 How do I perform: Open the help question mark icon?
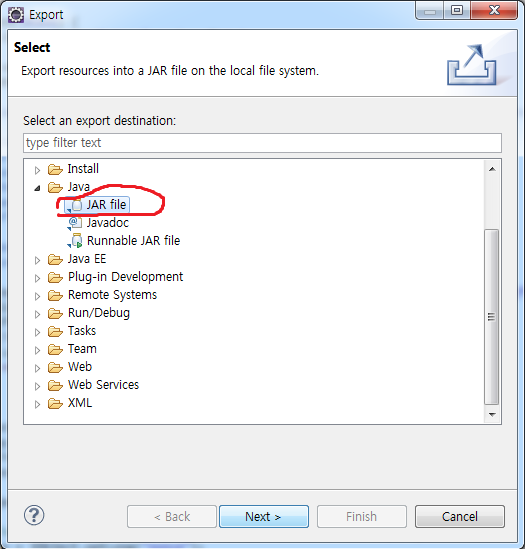[34, 515]
